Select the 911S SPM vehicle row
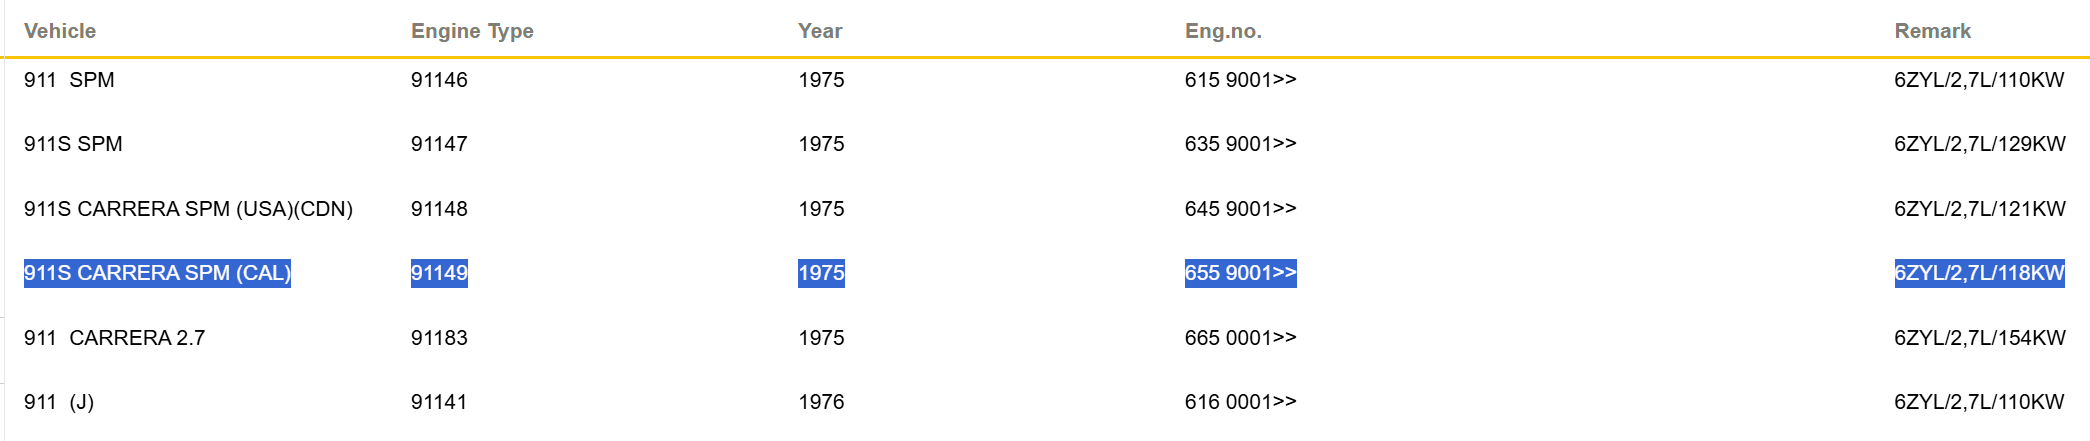 pos(1045,144)
